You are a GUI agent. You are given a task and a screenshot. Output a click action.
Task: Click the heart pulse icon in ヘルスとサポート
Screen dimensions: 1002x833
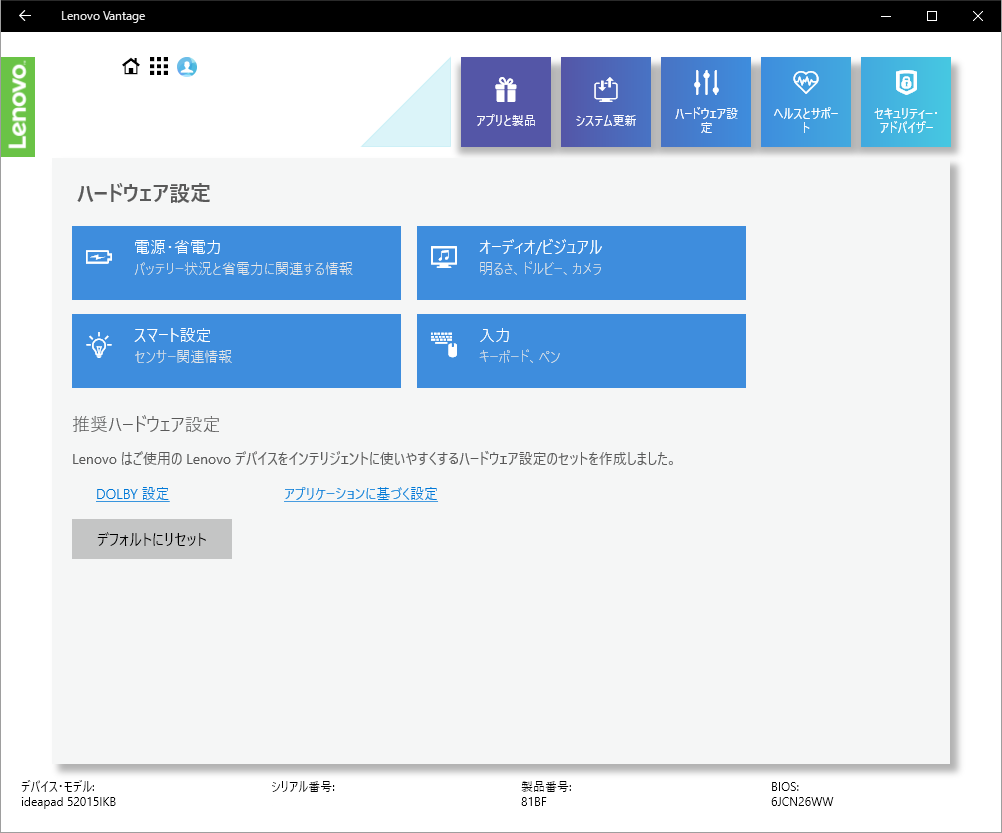click(806, 82)
